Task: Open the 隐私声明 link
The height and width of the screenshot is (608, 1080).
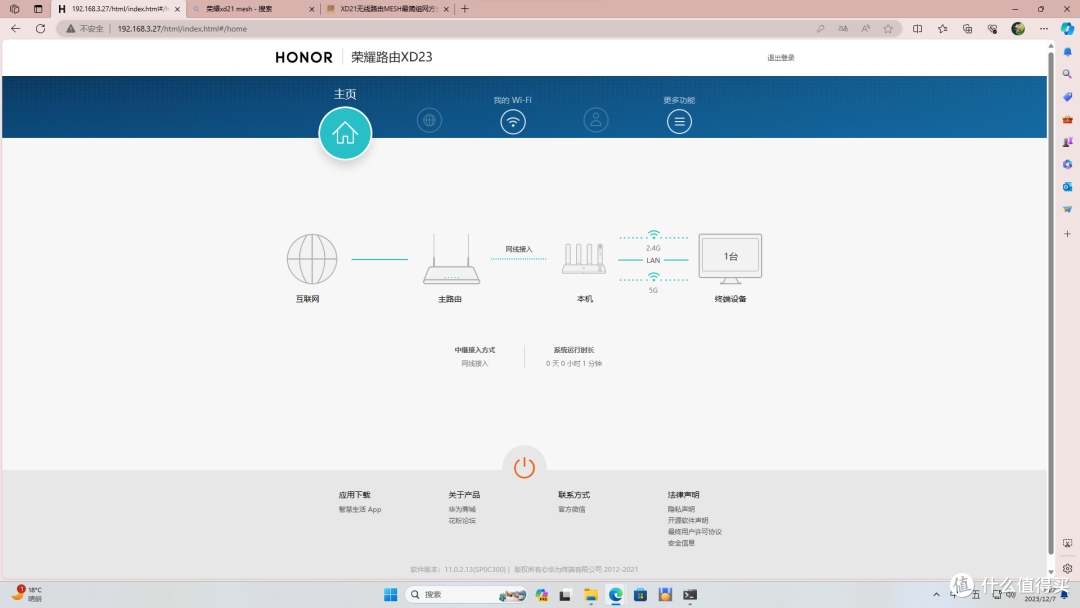Action: pos(681,510)
